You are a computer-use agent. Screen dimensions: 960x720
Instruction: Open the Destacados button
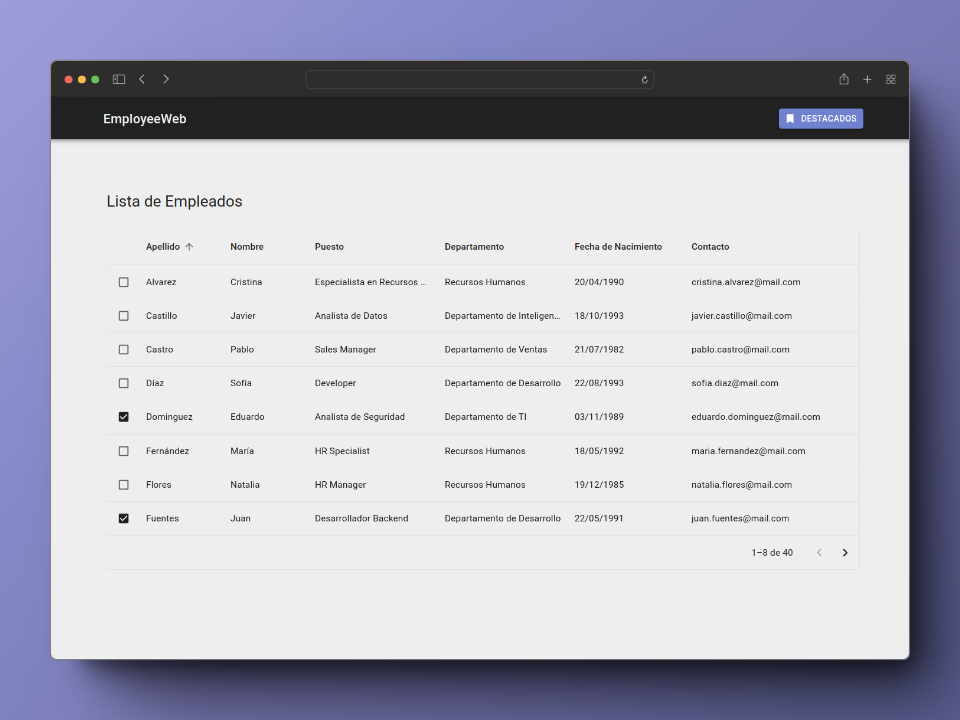(x=820, y=119)
